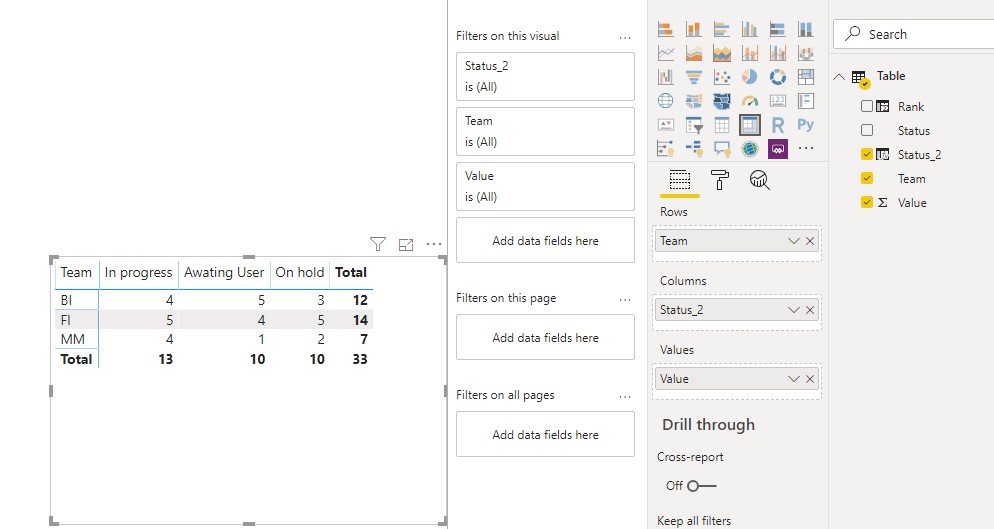
Task: Pick the 100% stacked bar chart visual
Action: coord(778,29)
